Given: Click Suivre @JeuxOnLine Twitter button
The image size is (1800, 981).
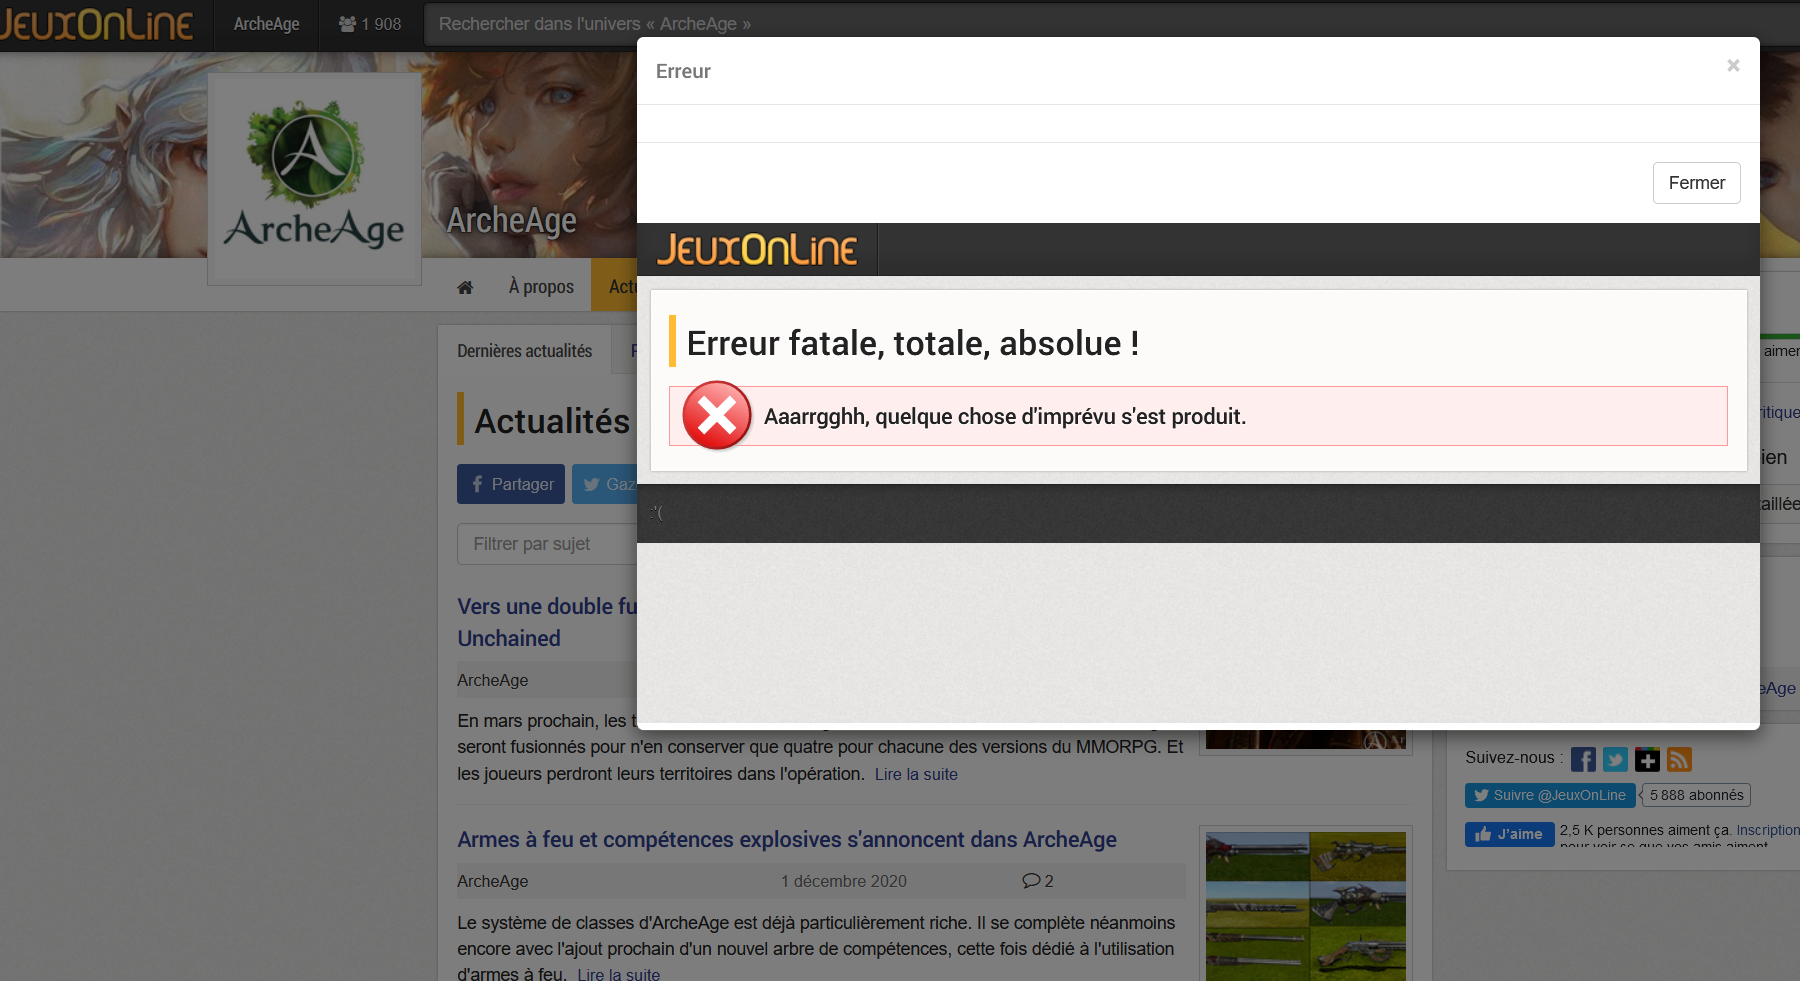Looking at the screenshot, I should click(1550, 795).
